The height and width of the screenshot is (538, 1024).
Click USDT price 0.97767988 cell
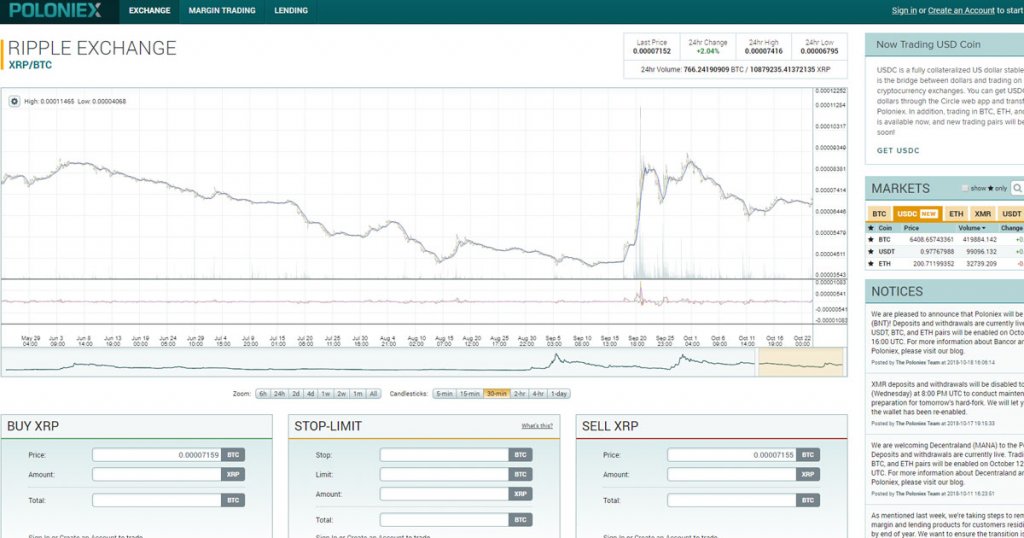[x=937, y=251]
